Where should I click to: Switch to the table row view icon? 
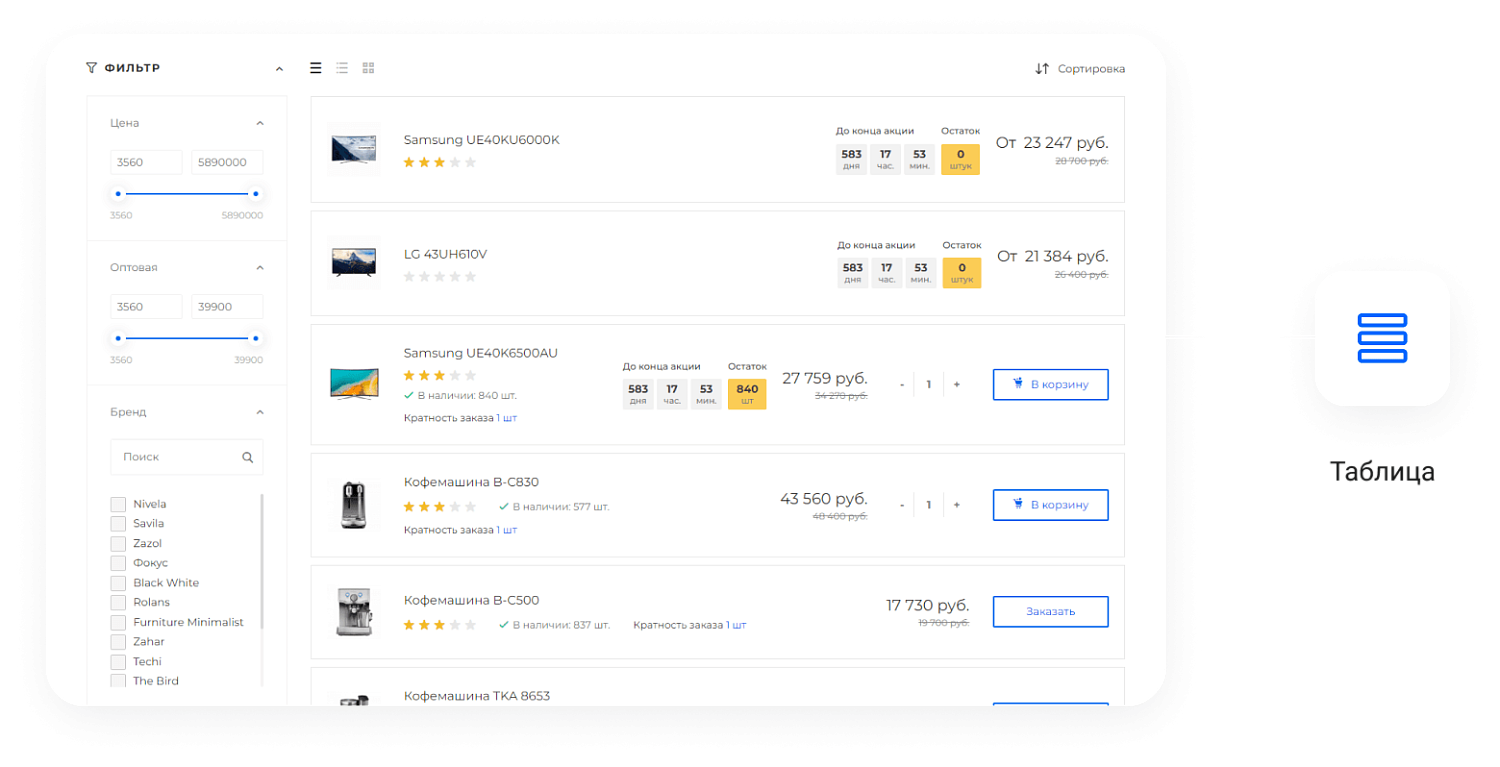click(x=316, y=68)
